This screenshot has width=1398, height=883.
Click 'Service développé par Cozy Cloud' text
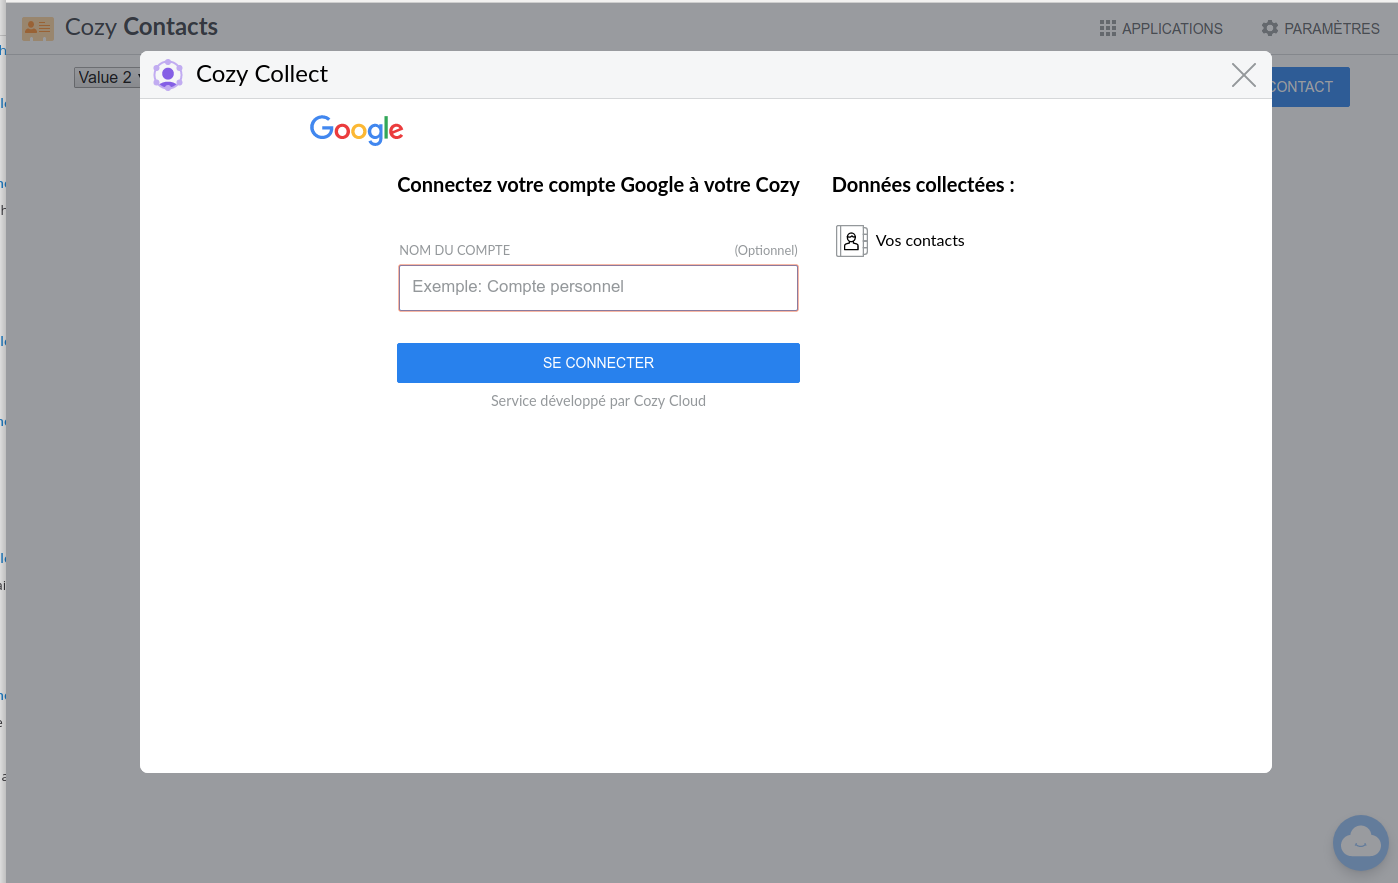tap(598, 401)
